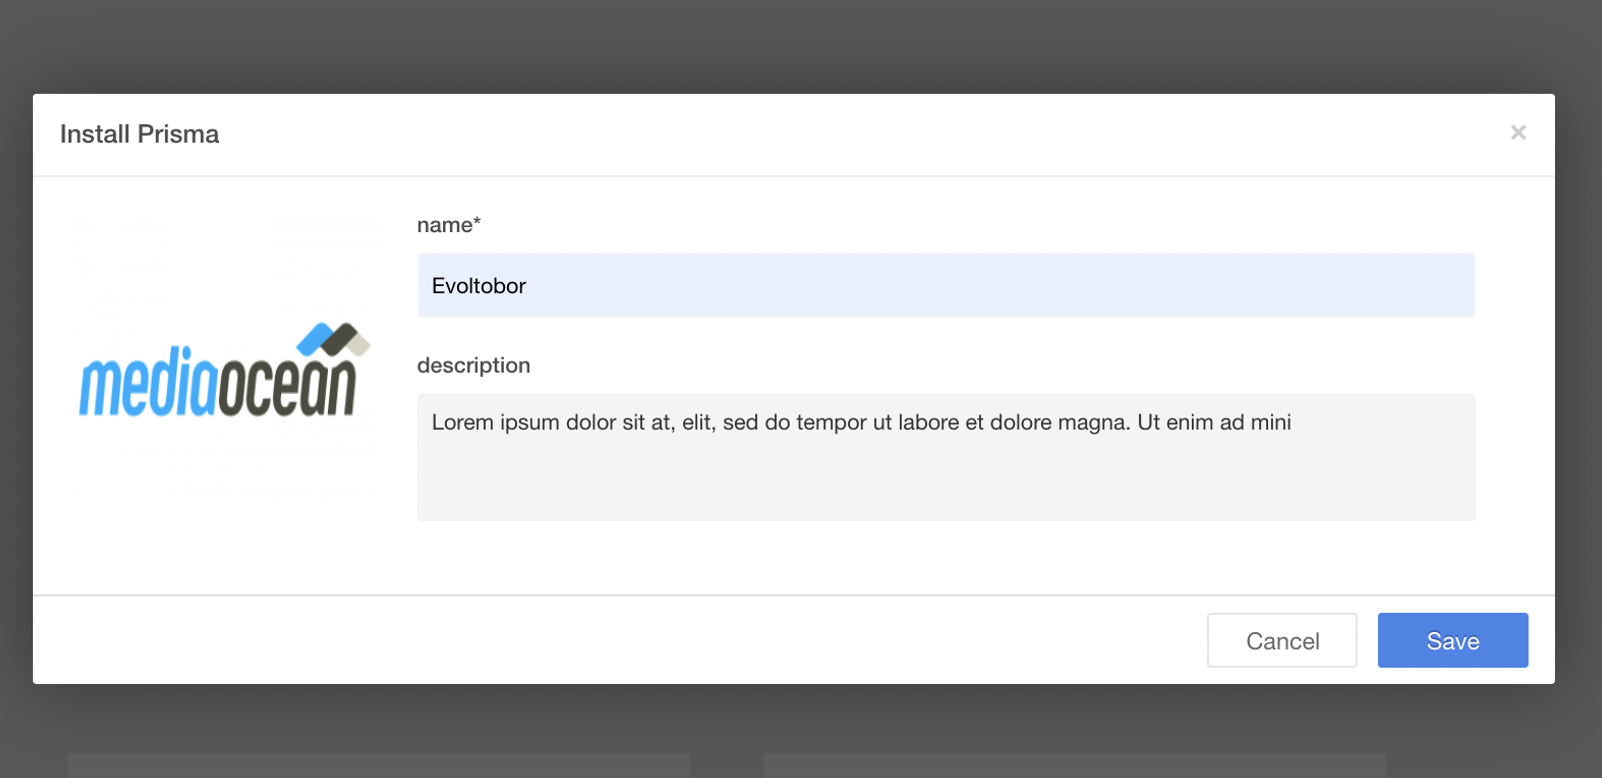Focus the description text area
The height and width of the screenshot is (778, 1602).
[x=946, y=457]
